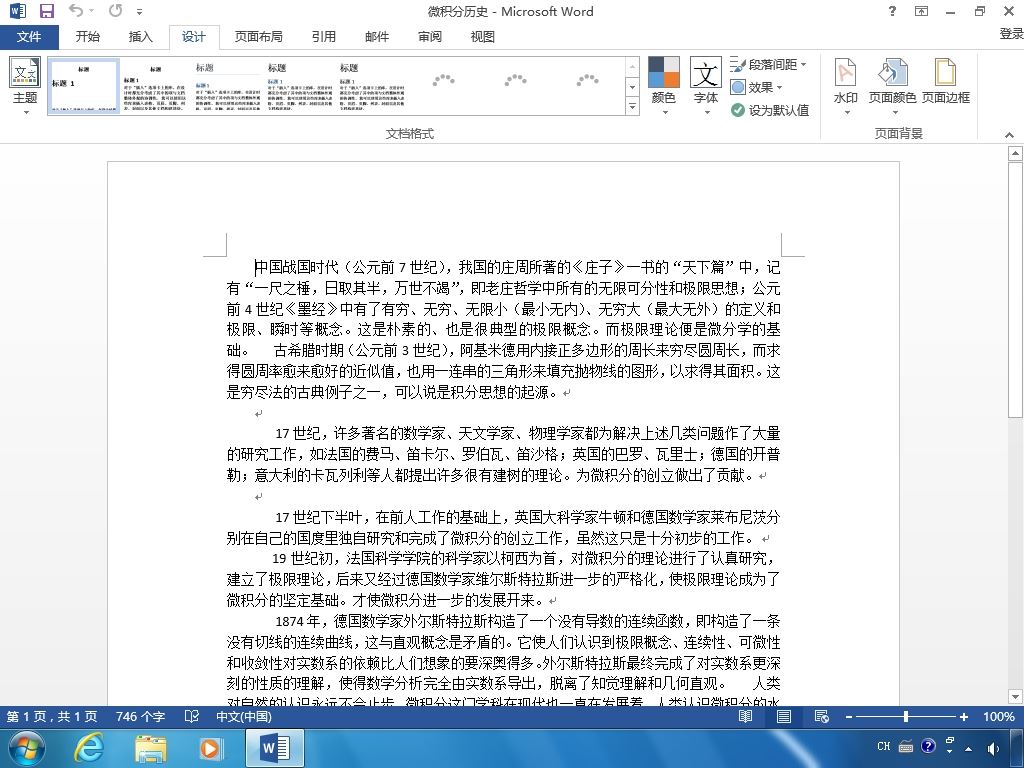Expand the document format gallery More arrow
The height and width of the screenshot is (768, 1024).
(632, 106)
